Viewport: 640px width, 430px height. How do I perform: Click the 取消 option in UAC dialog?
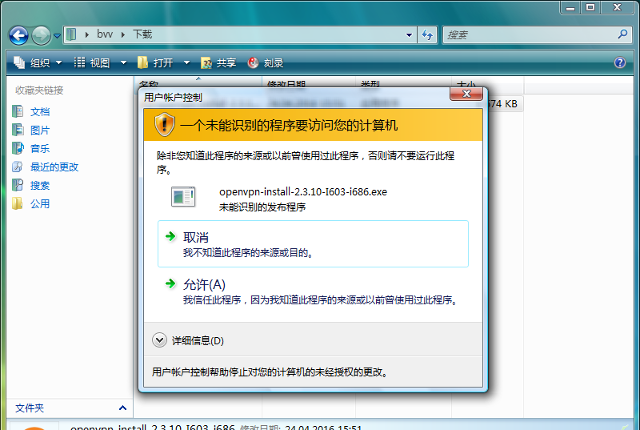click(313, 244)
